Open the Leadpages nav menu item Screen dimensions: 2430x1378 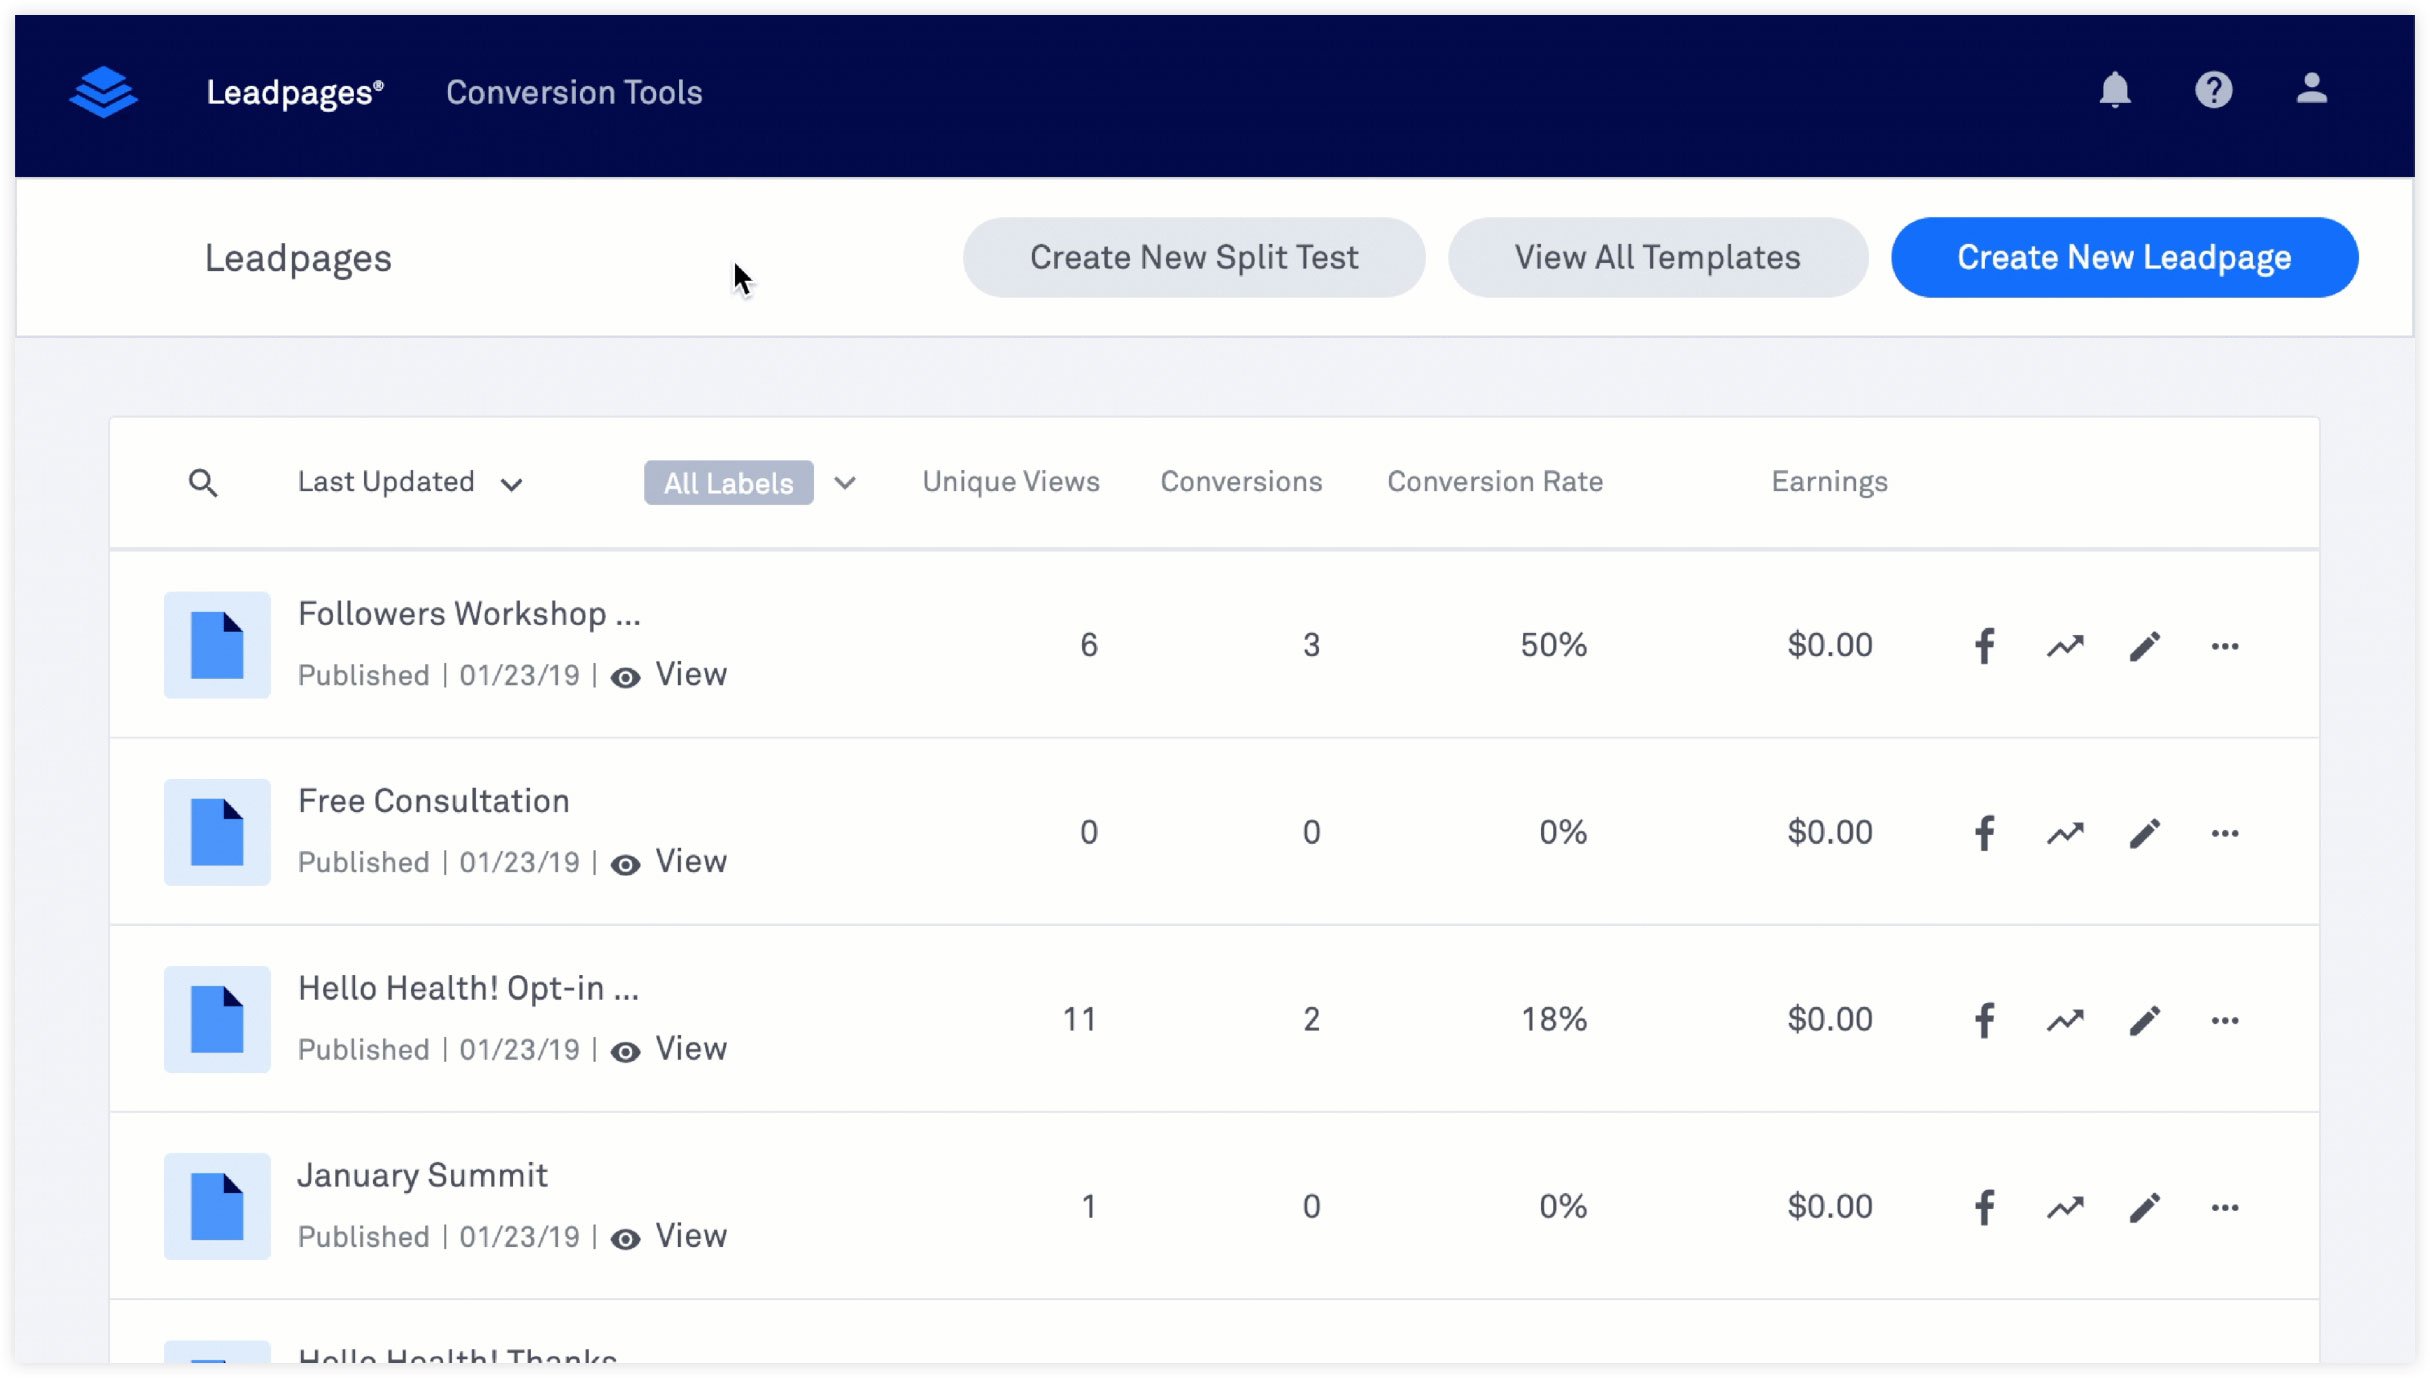pyautogui.click(x=295, y=92)
